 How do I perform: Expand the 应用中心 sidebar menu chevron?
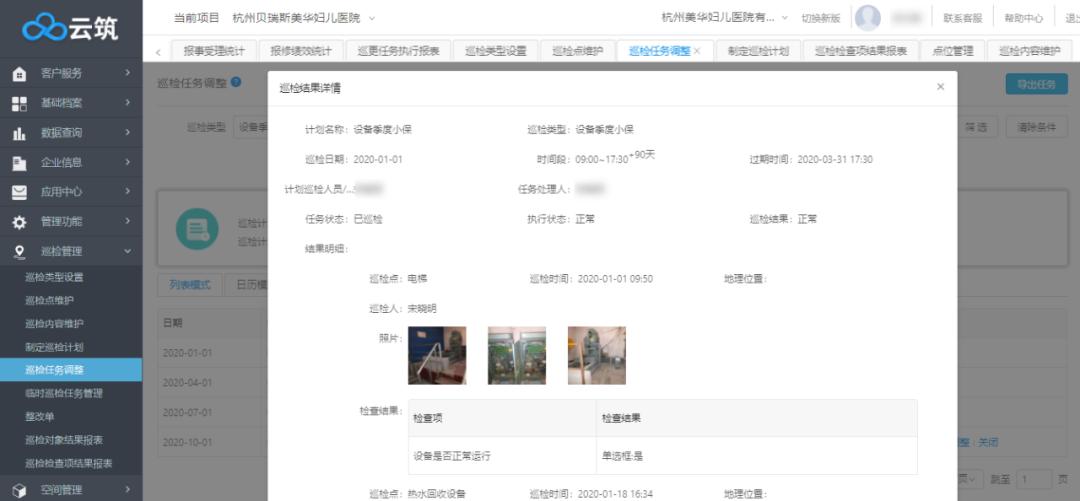(x=127, y=192)
